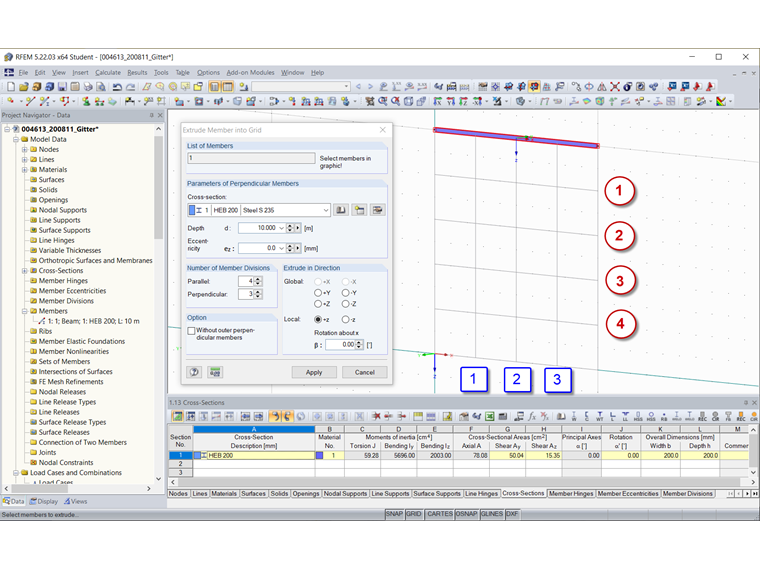This screenshot has width=760, height=570.
Task: Click the New Line tool icon
Action: [30, 101]
